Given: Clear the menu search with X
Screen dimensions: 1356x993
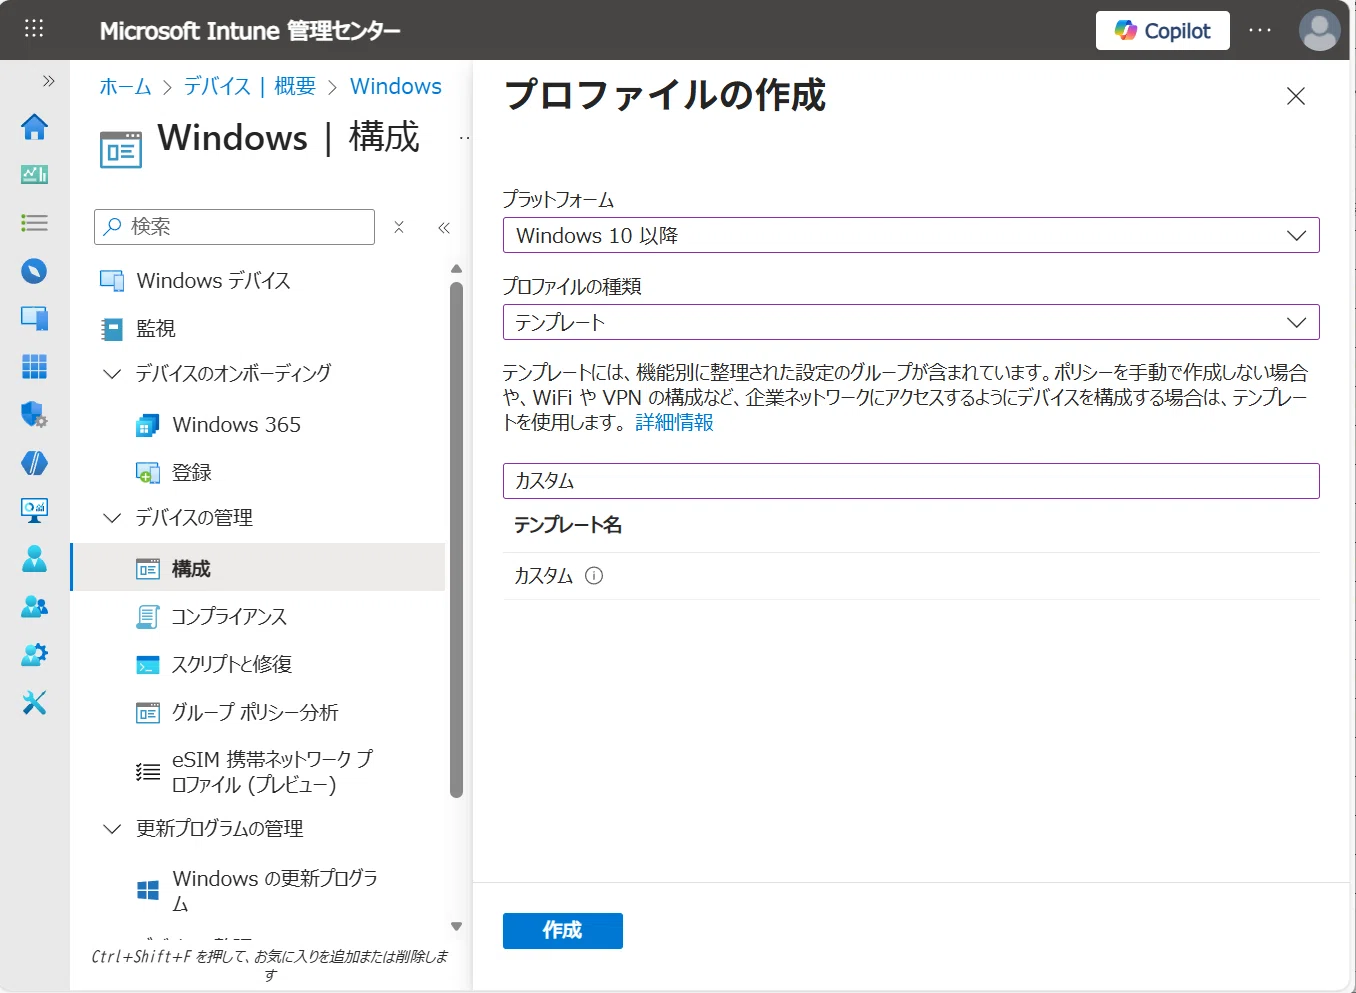Looking at the screenshot, I should tap(399, 227).
